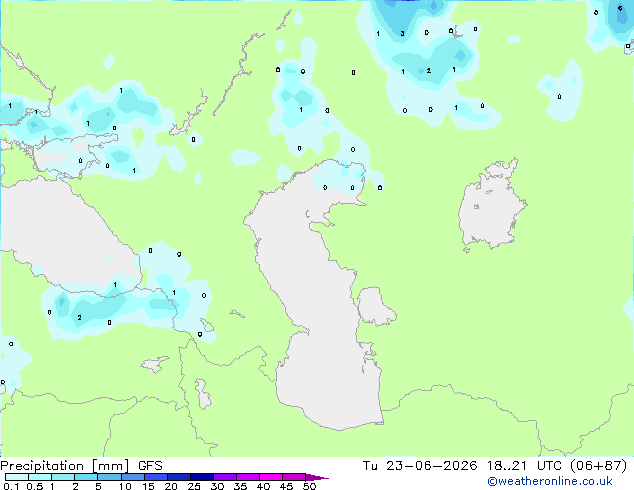The image size is (634, 490).
Task: Click the 'GFS' model label
Action: coord(150,466)
